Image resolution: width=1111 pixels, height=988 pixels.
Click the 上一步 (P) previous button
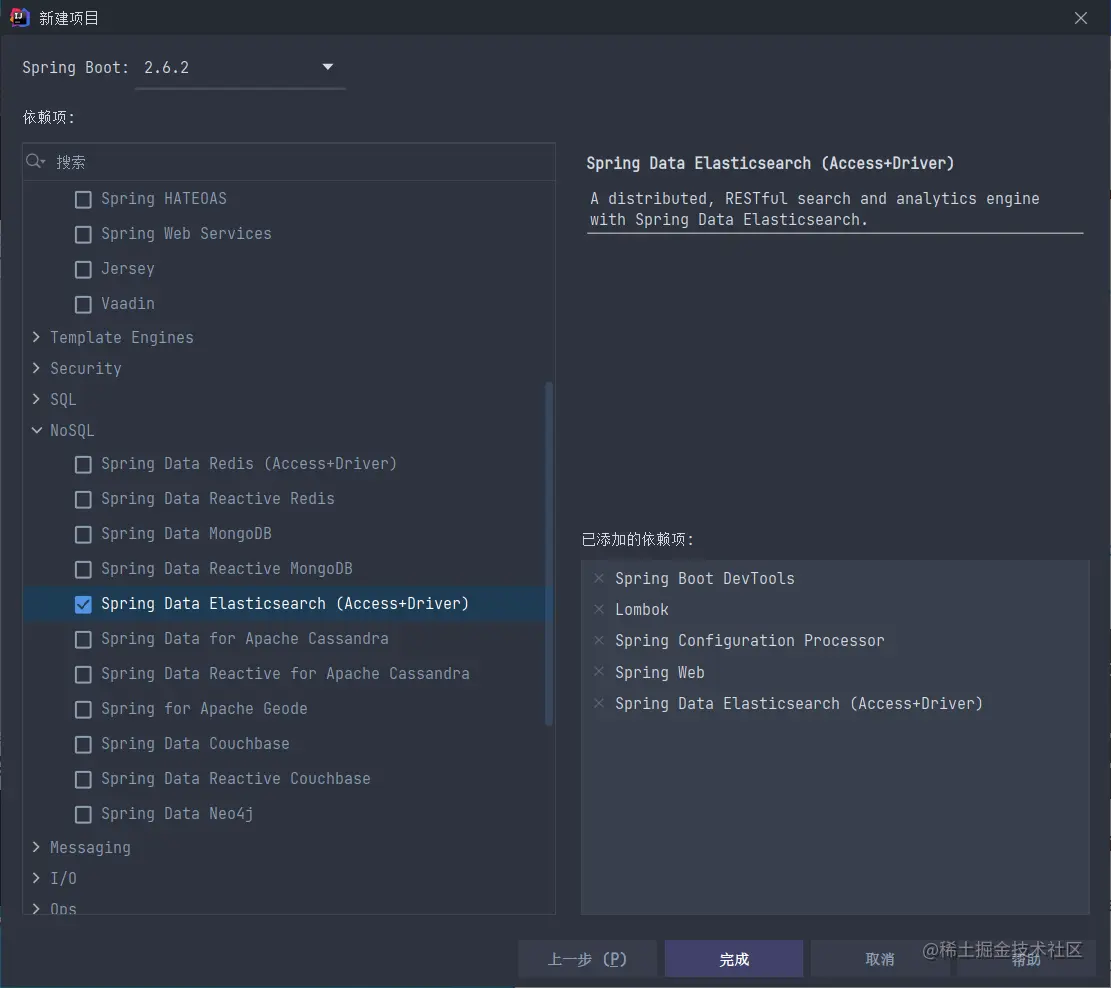pos(587,959)
